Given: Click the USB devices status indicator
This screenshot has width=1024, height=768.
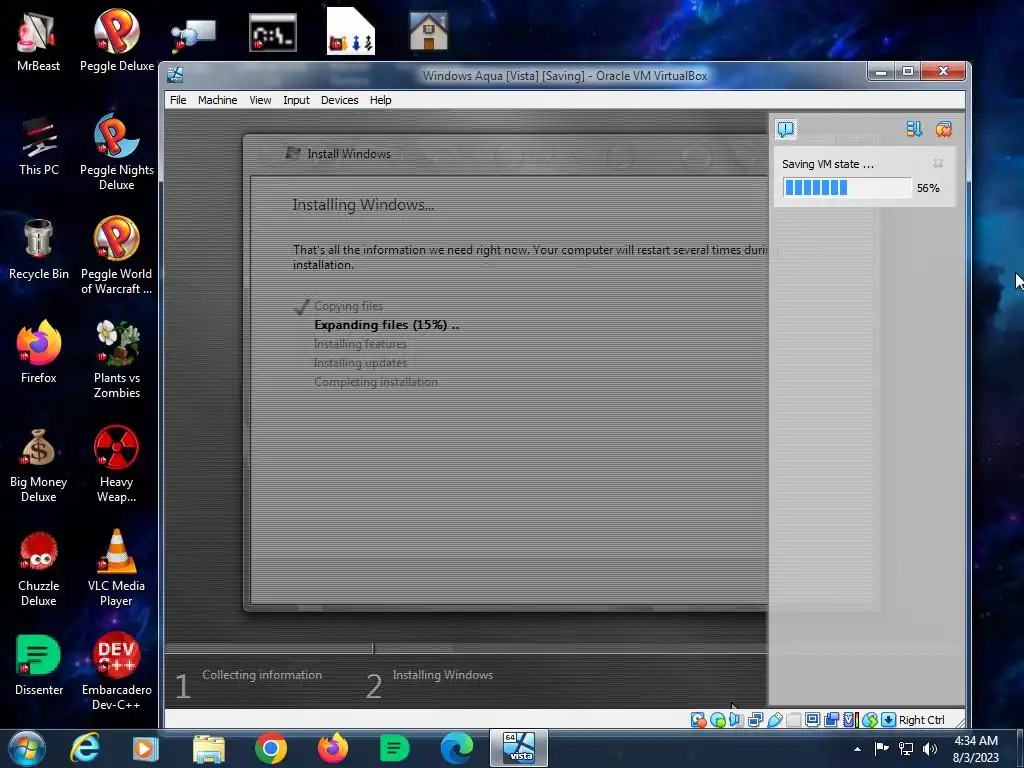Looking at the screenshot, I should click(x=775, y=720).
